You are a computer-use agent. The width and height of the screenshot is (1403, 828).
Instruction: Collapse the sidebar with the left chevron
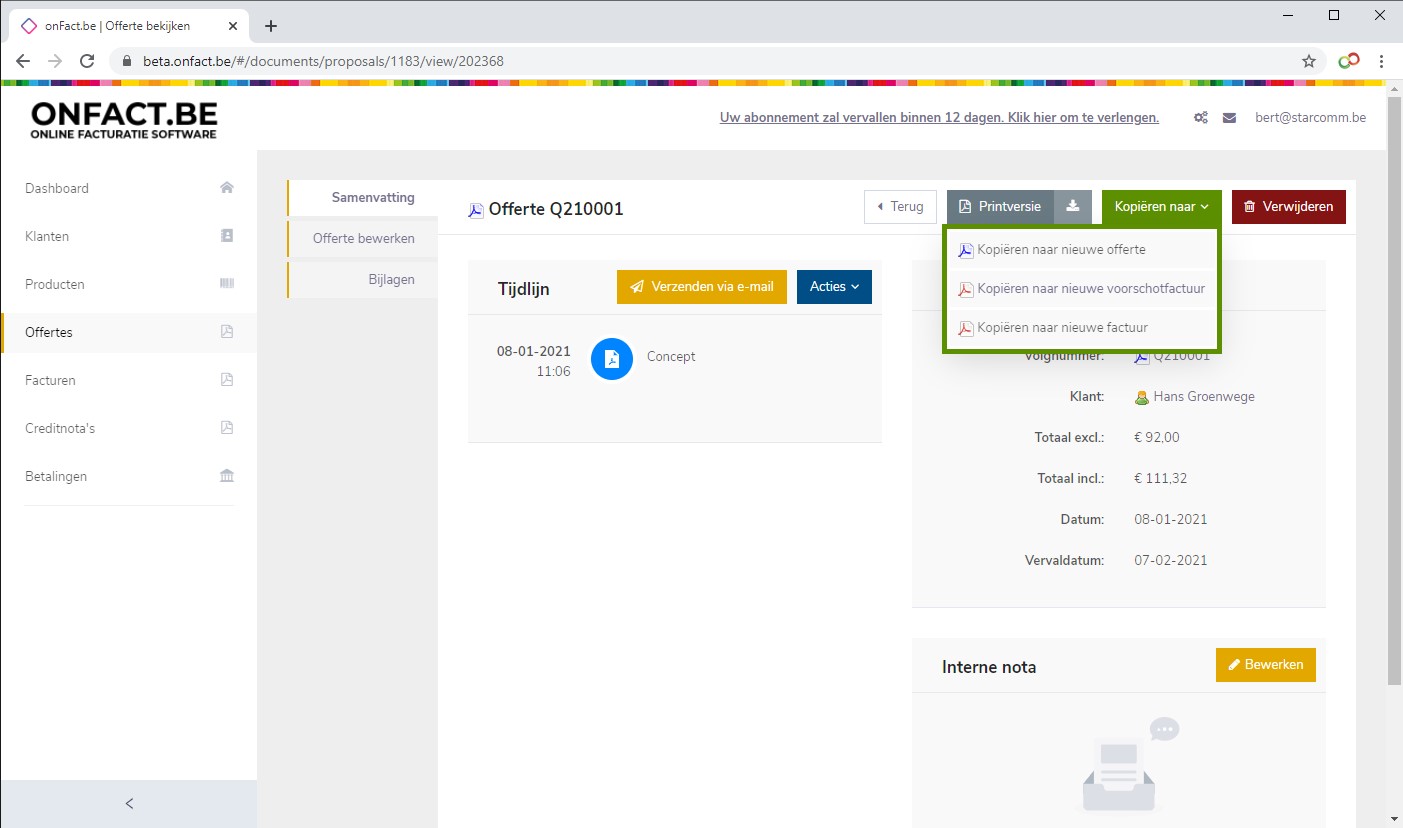point(129,803)
